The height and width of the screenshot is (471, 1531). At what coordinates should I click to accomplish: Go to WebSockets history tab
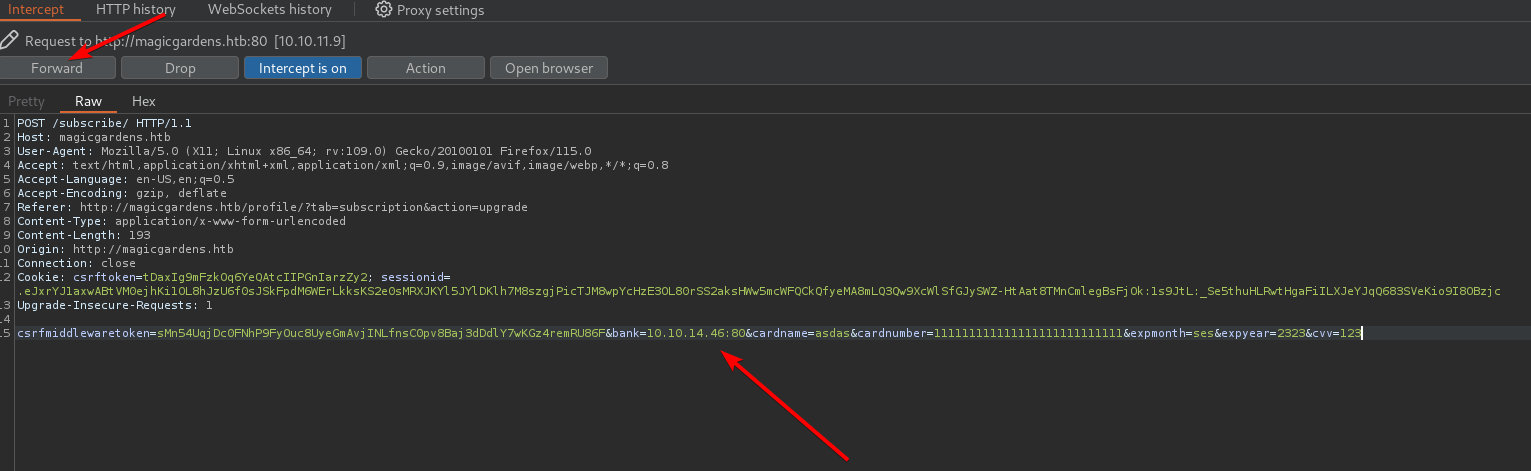click(x=269, y=10)
